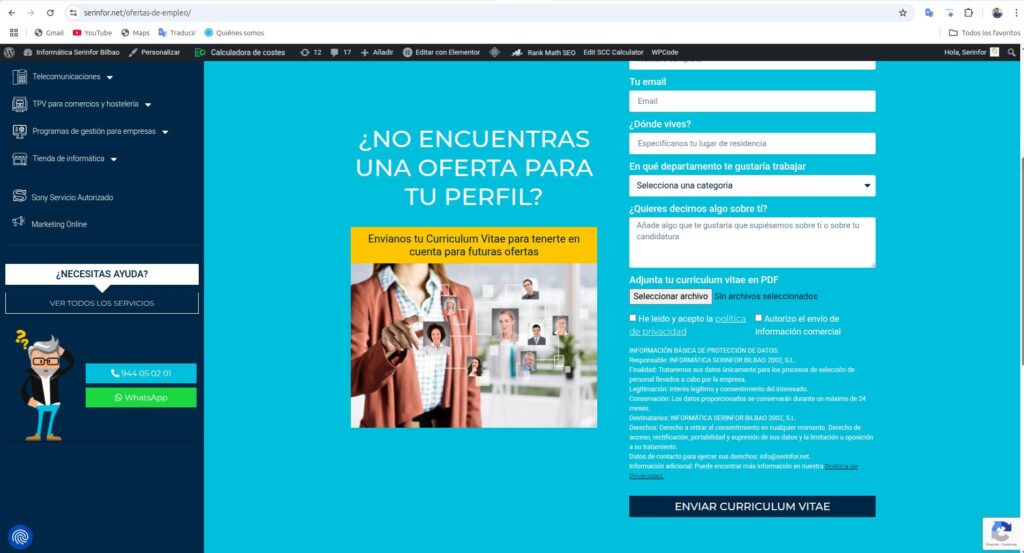
Task: Click the TPV terminal icon in sidebar
Action: click(20, 104)
